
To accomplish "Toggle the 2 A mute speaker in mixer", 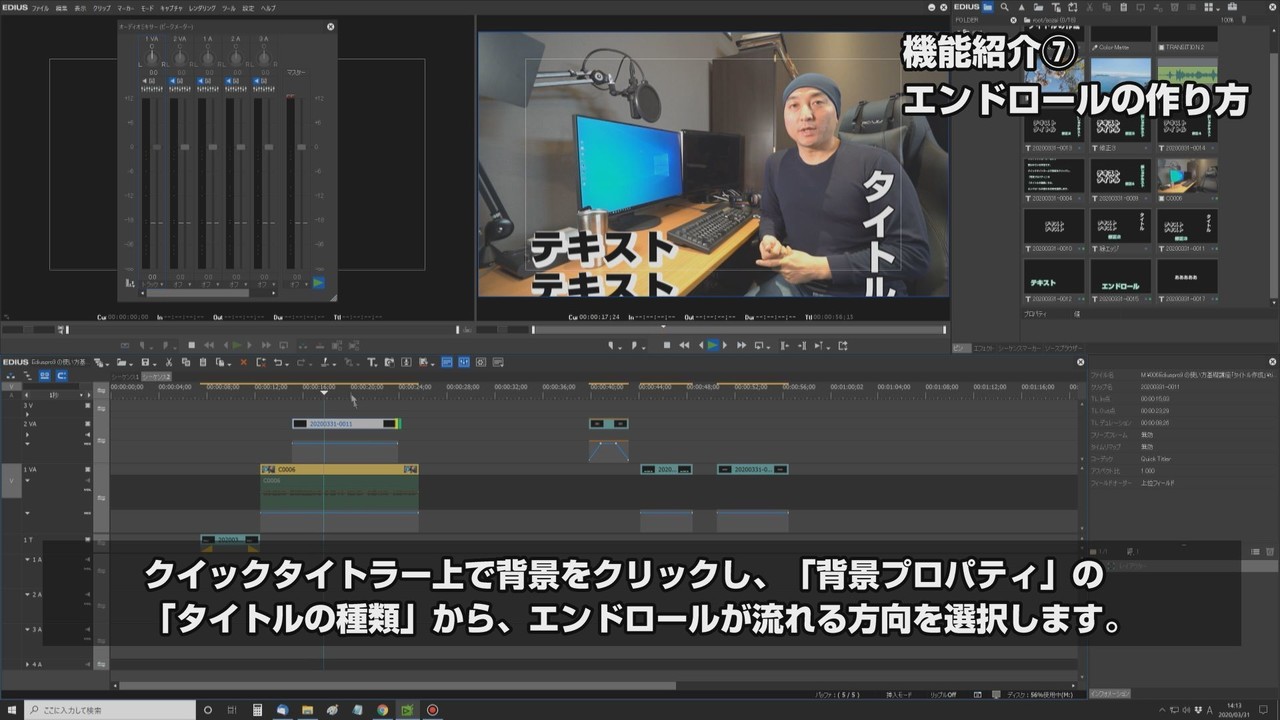I will click(x=230, y=80).
